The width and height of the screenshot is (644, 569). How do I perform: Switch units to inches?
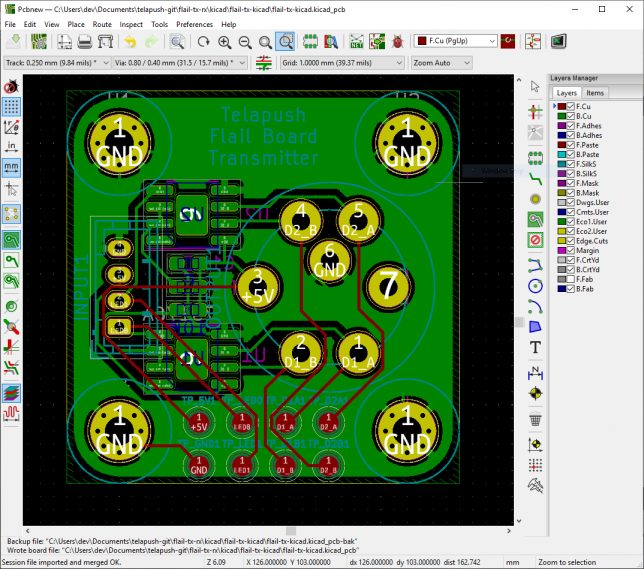point(11,147)
